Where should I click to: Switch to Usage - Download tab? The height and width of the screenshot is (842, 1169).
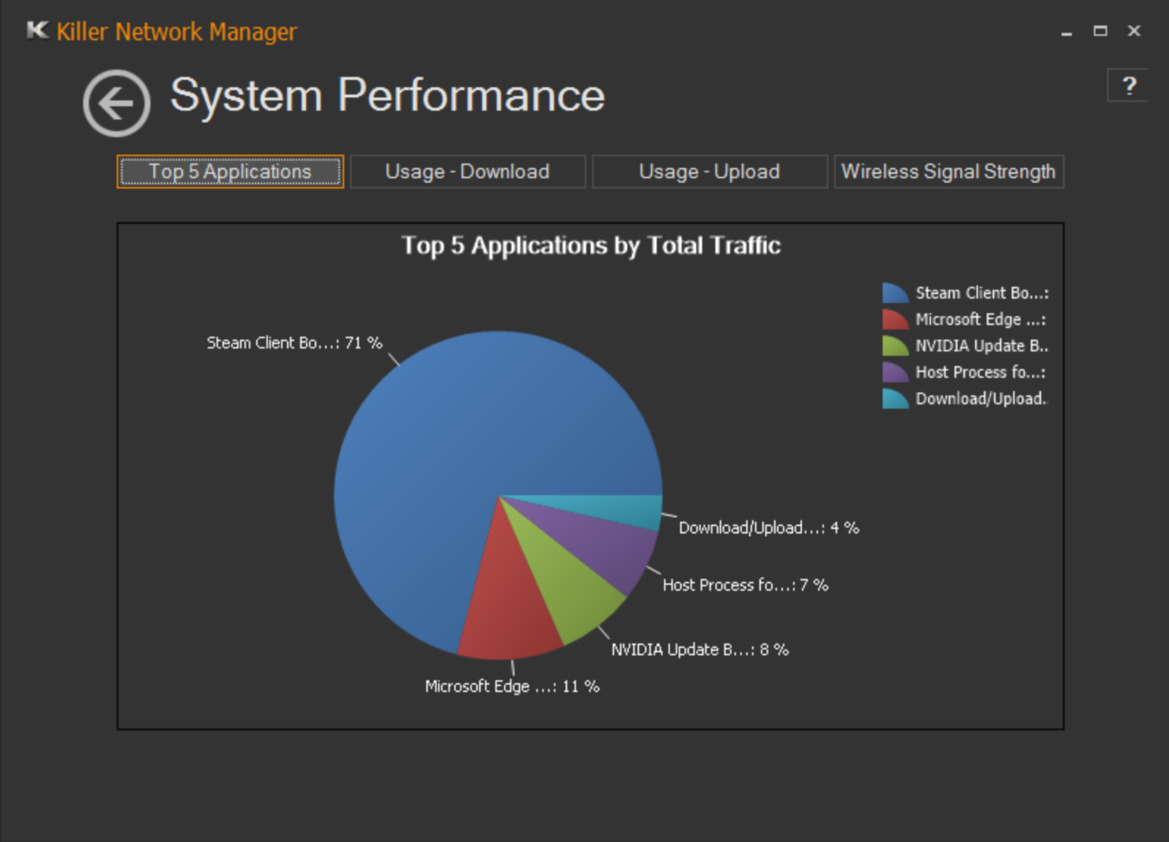pos(467,172)
